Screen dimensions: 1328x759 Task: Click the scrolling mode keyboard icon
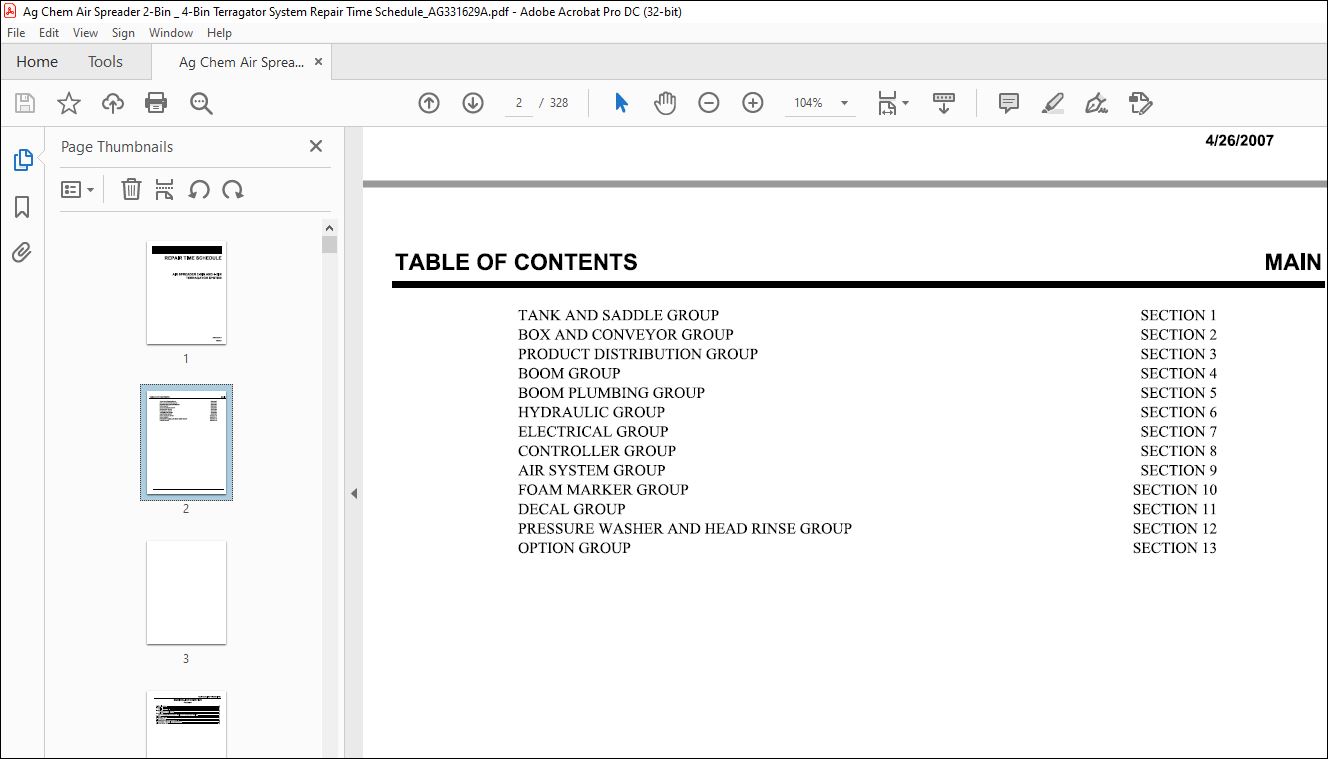[944, 103]
